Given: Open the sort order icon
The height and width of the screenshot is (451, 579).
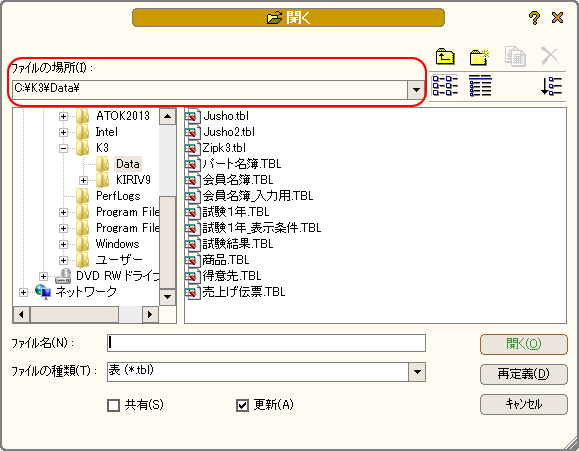Looking at the screenshot, I should (x=551, y=86).
